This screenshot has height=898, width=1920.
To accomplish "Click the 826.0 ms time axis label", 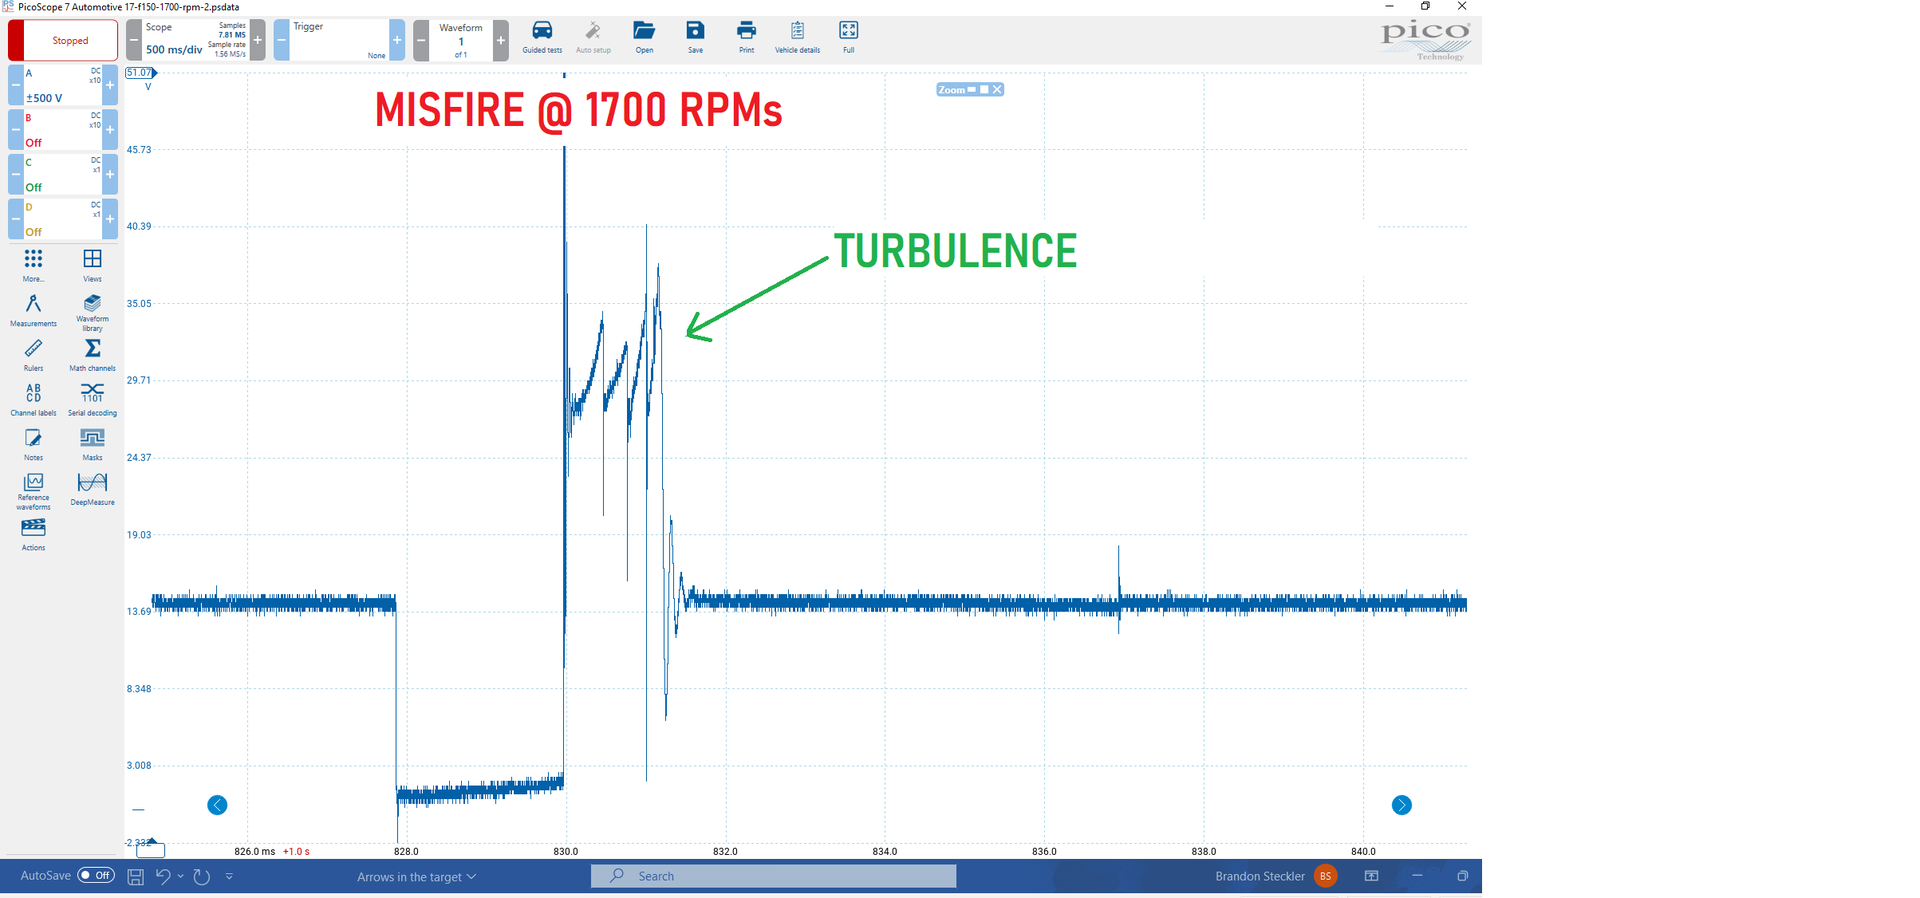I will 255,852.
